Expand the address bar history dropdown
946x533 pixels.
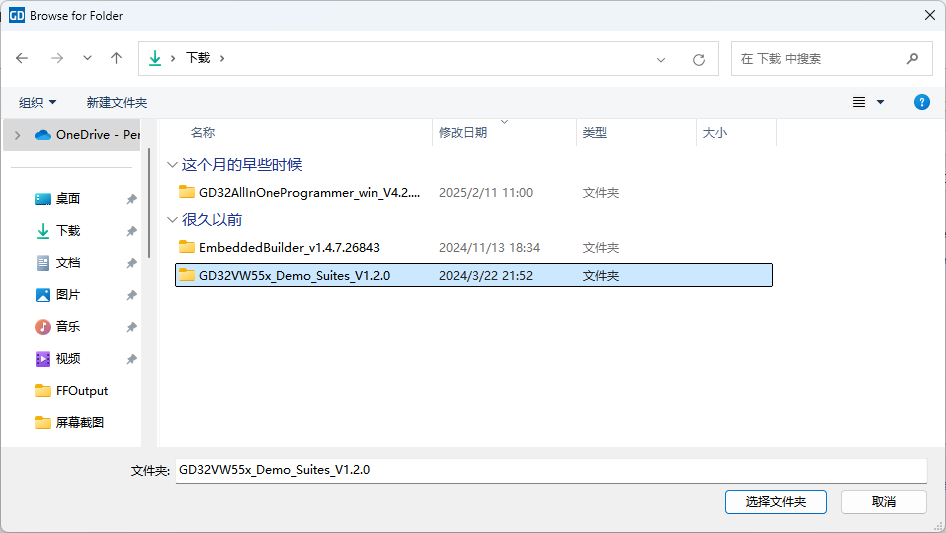click(661, 59)
